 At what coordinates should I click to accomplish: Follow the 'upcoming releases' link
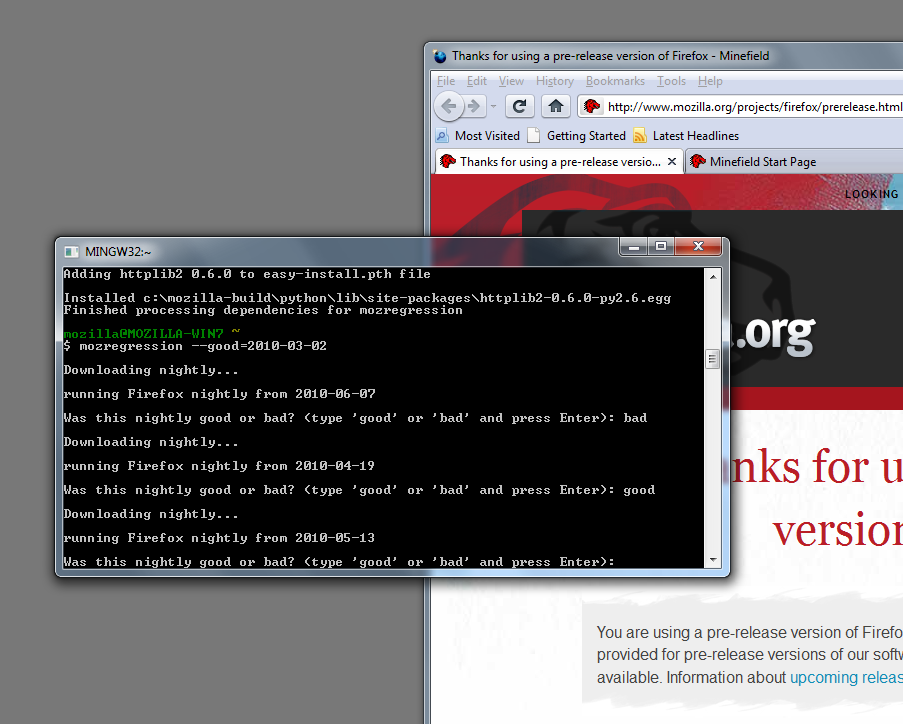tap(846, 677)
